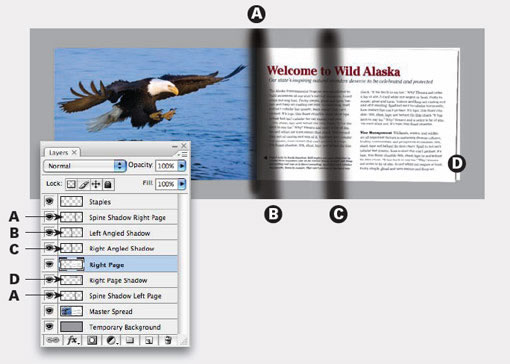Add a layer mask button
510x364 pixels.
point(92,340)
